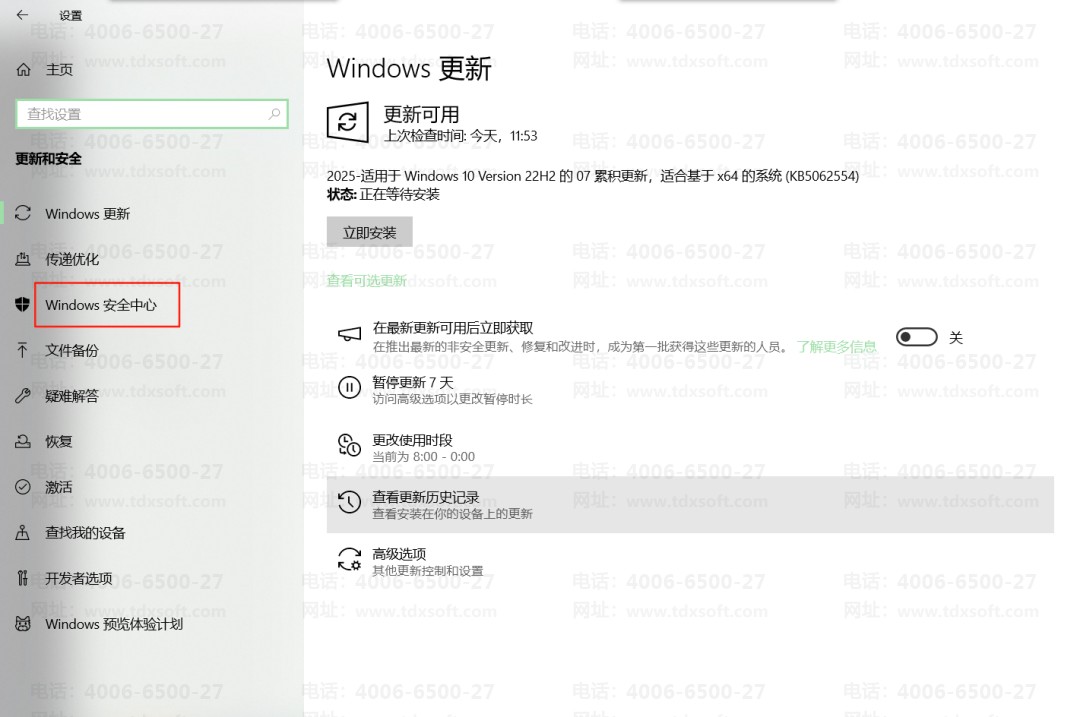Click the 在最新更新可用后立即获取 label
Image resolution: width=1080 pixels, height=717 pixels.
(x=453, y=328)
